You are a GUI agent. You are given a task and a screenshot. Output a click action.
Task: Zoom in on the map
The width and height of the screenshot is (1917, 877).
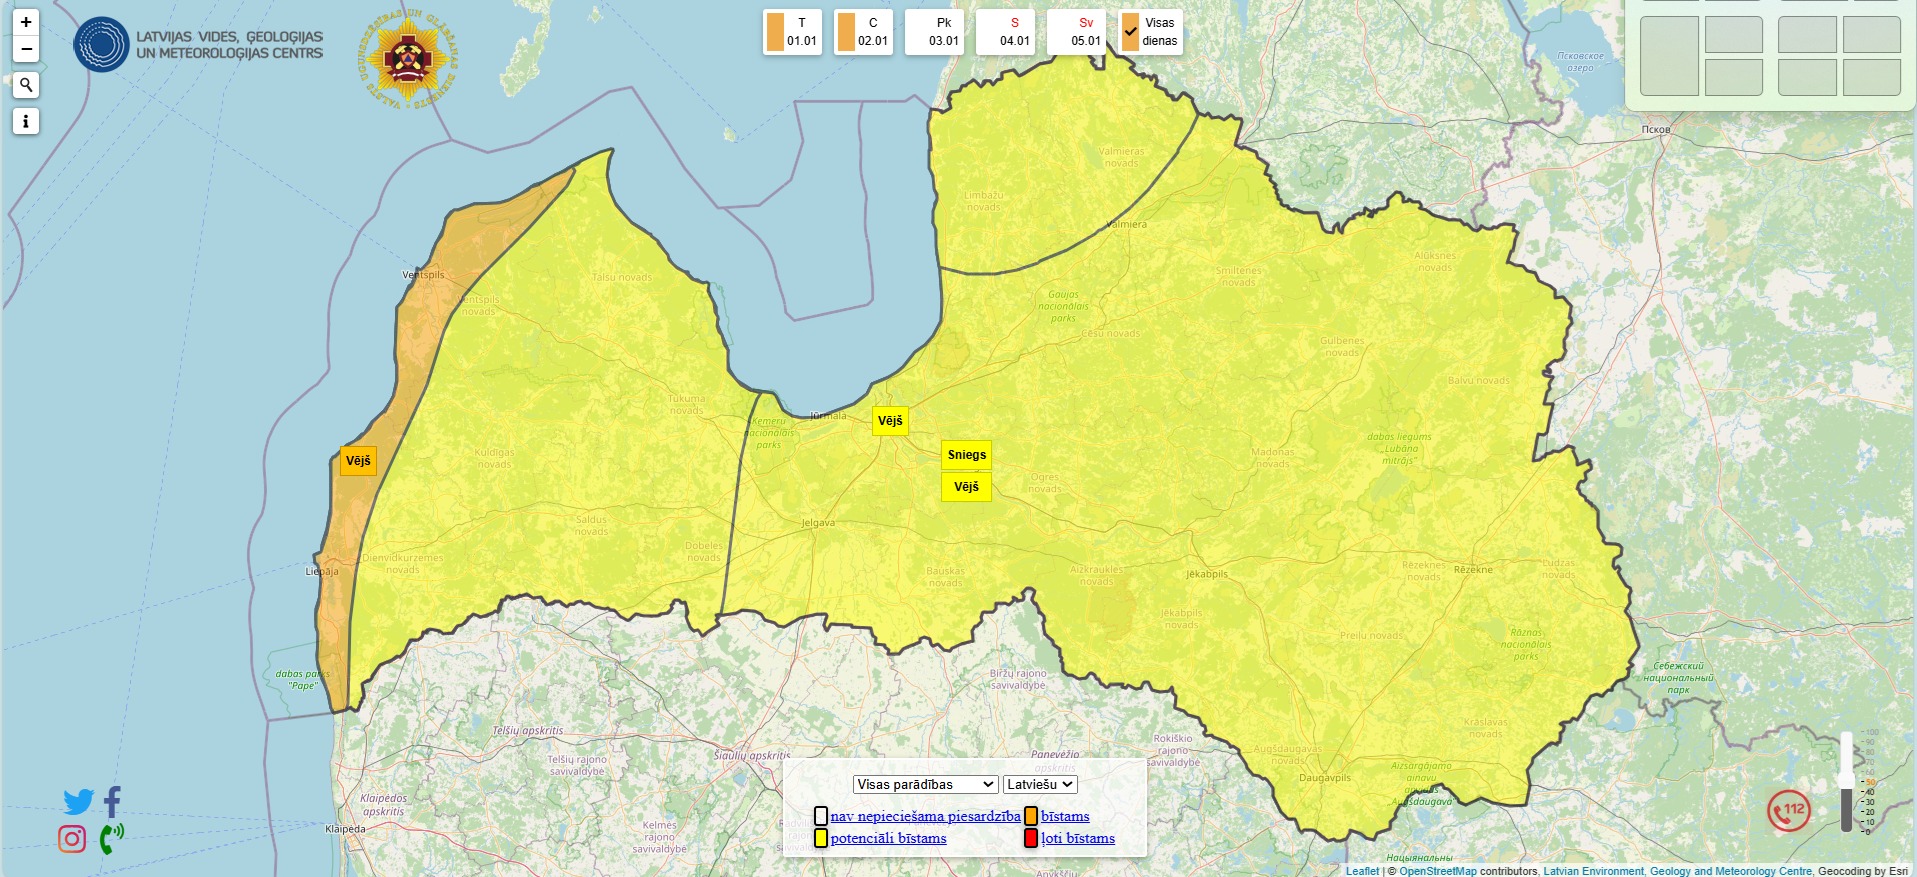26,22
